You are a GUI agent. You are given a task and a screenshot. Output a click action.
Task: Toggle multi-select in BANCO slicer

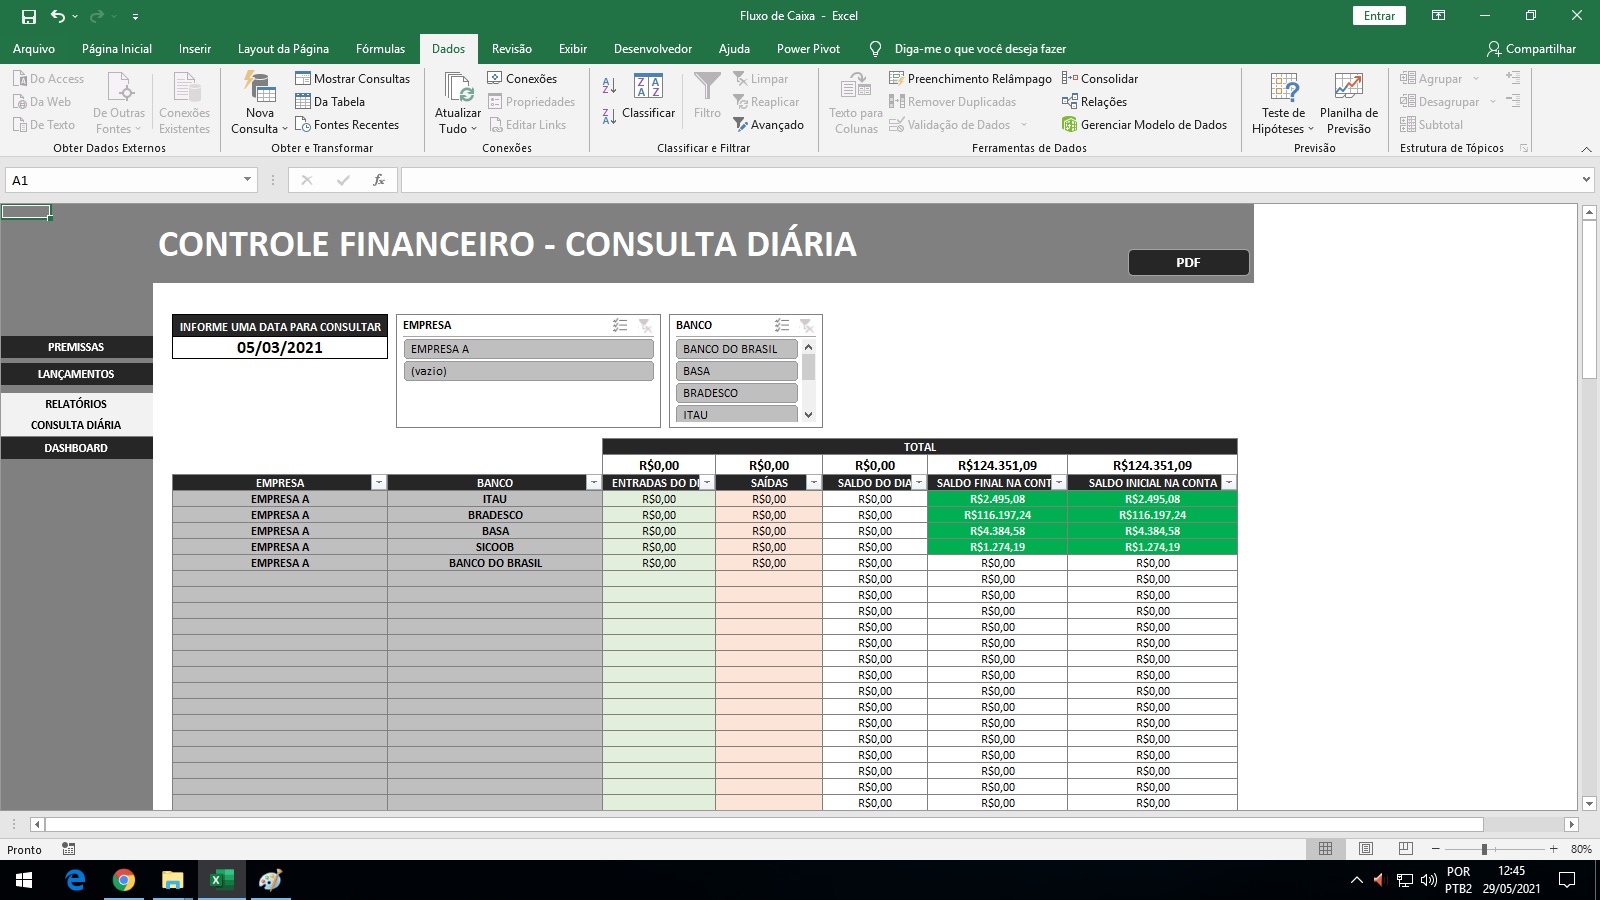click(x=782, y=326)
